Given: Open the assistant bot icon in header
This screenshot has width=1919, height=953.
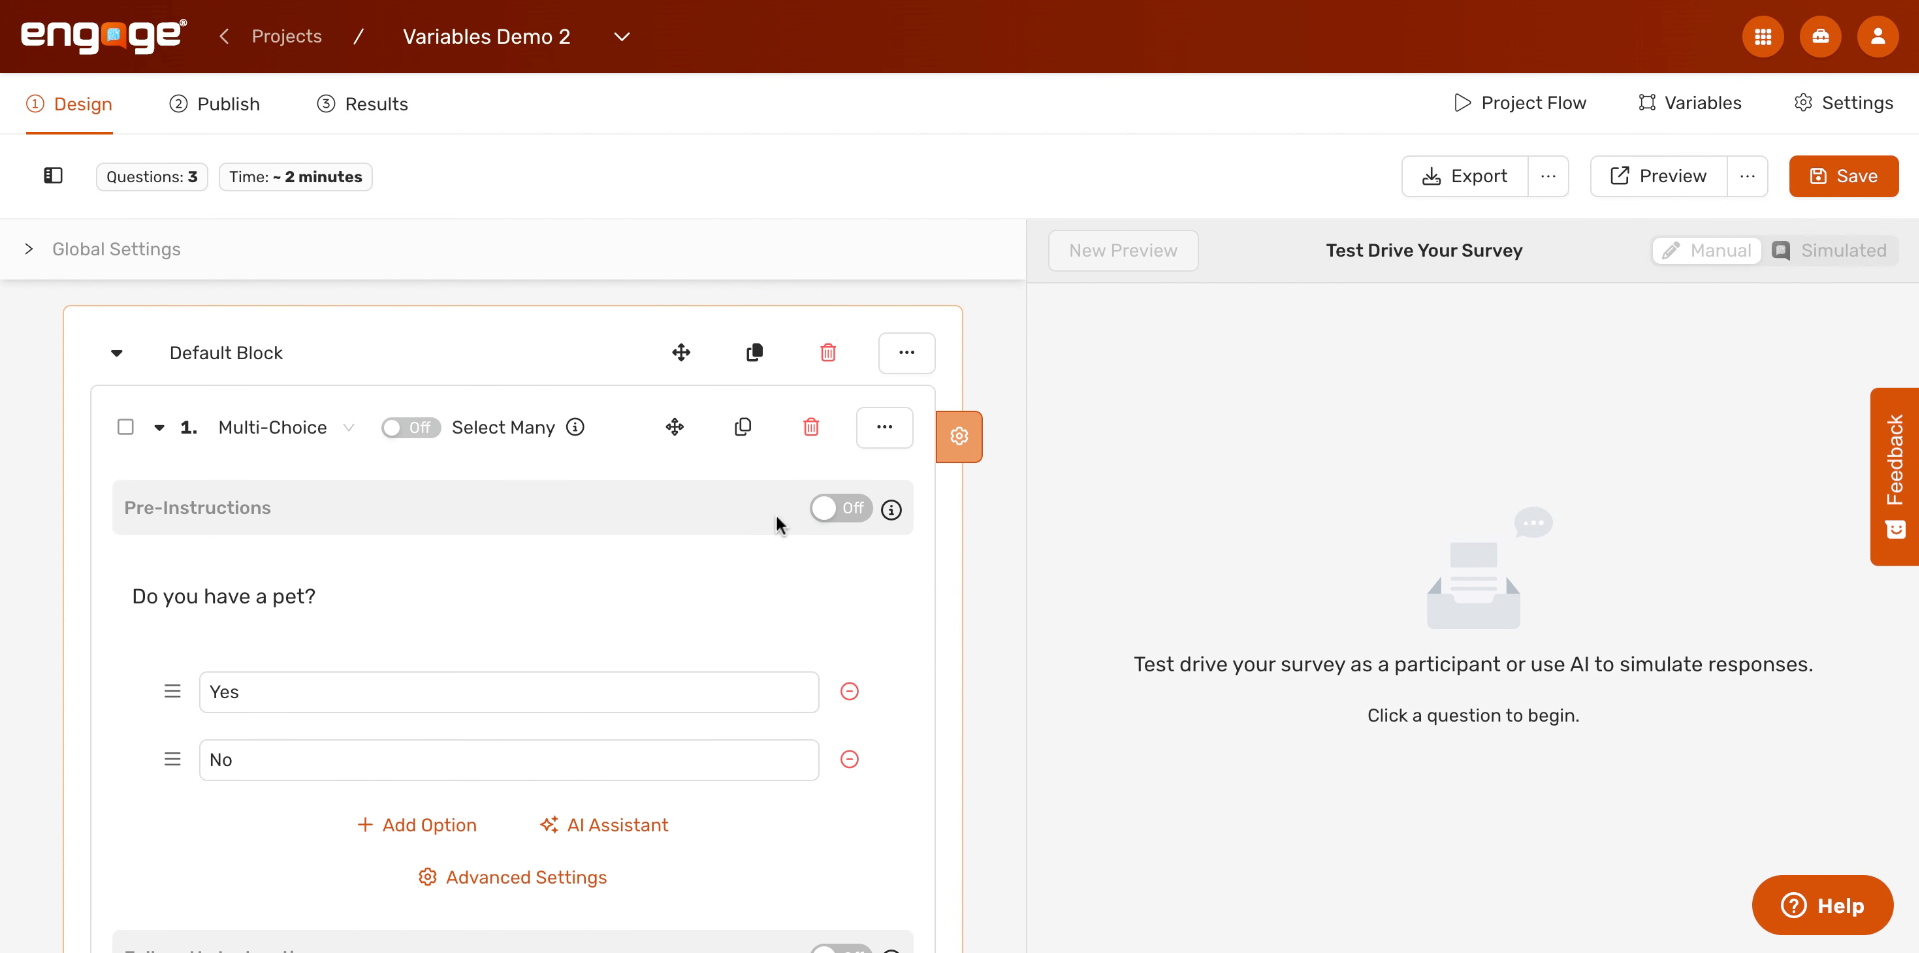Looking at the screenshot, I should (x=1820, y=37).
